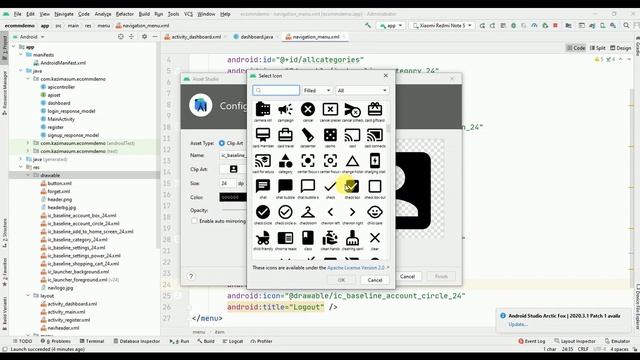Screen dimensions: 640x360
Task: Pick the chat bubble outline icon
Action: tap(308, 187)
